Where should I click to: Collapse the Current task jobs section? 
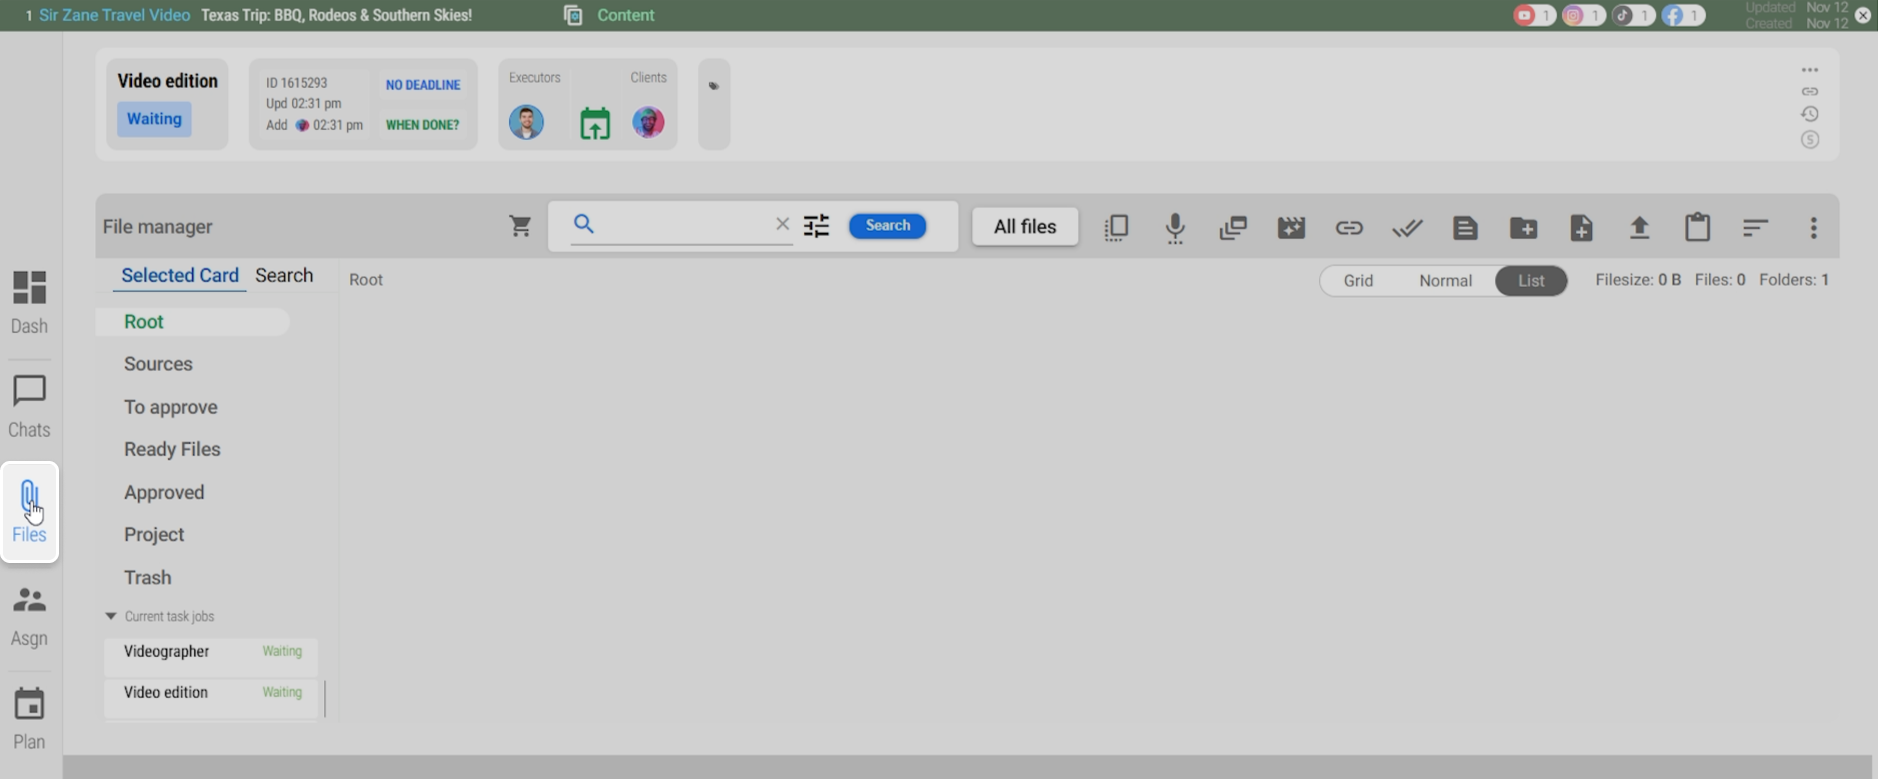tap(111, 616)
